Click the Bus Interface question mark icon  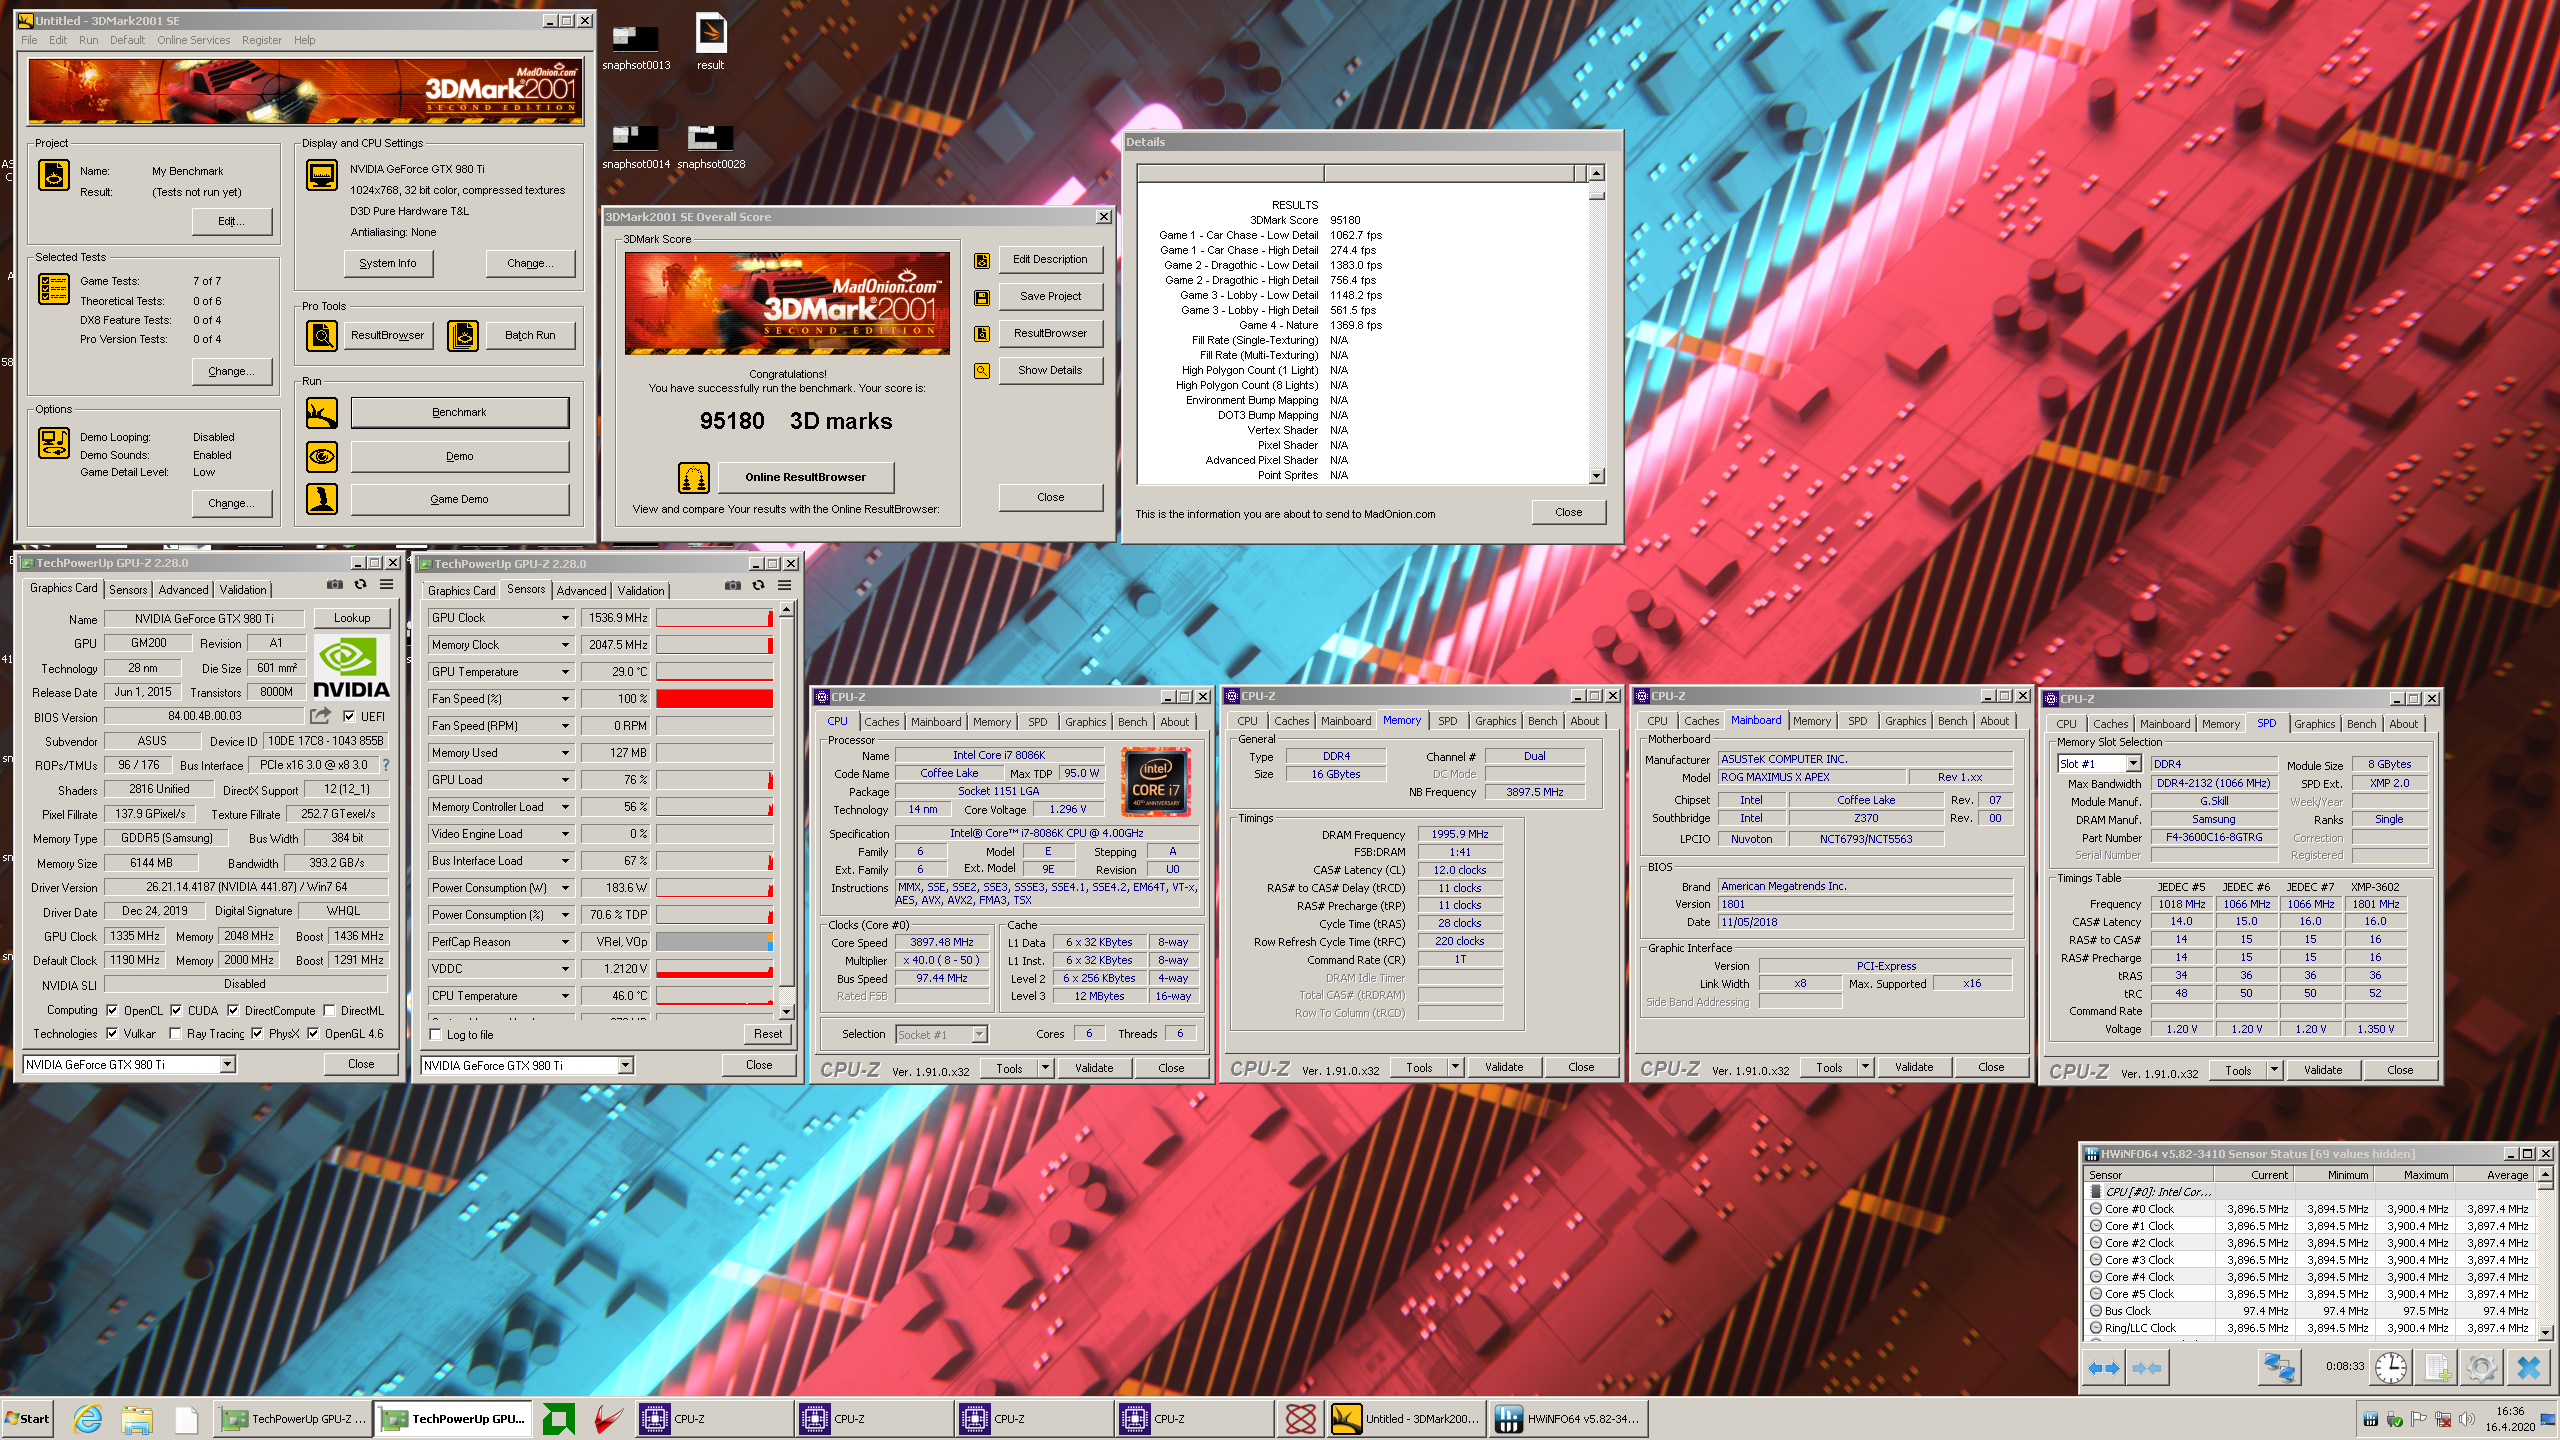click(x=386, y=765)
